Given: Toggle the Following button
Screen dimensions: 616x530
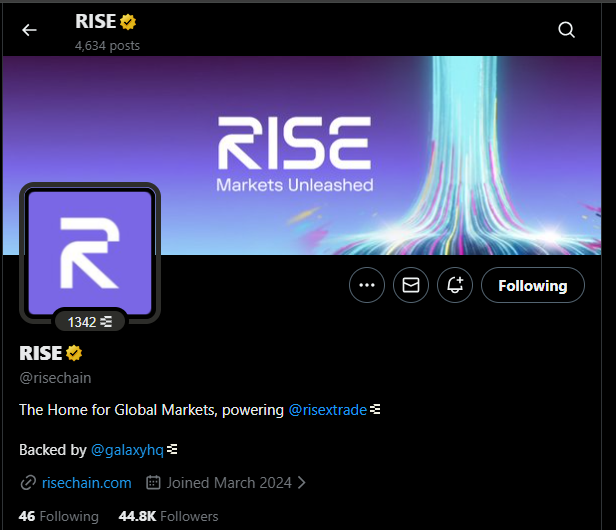Looking at the screenshot, I should (533, 285).
